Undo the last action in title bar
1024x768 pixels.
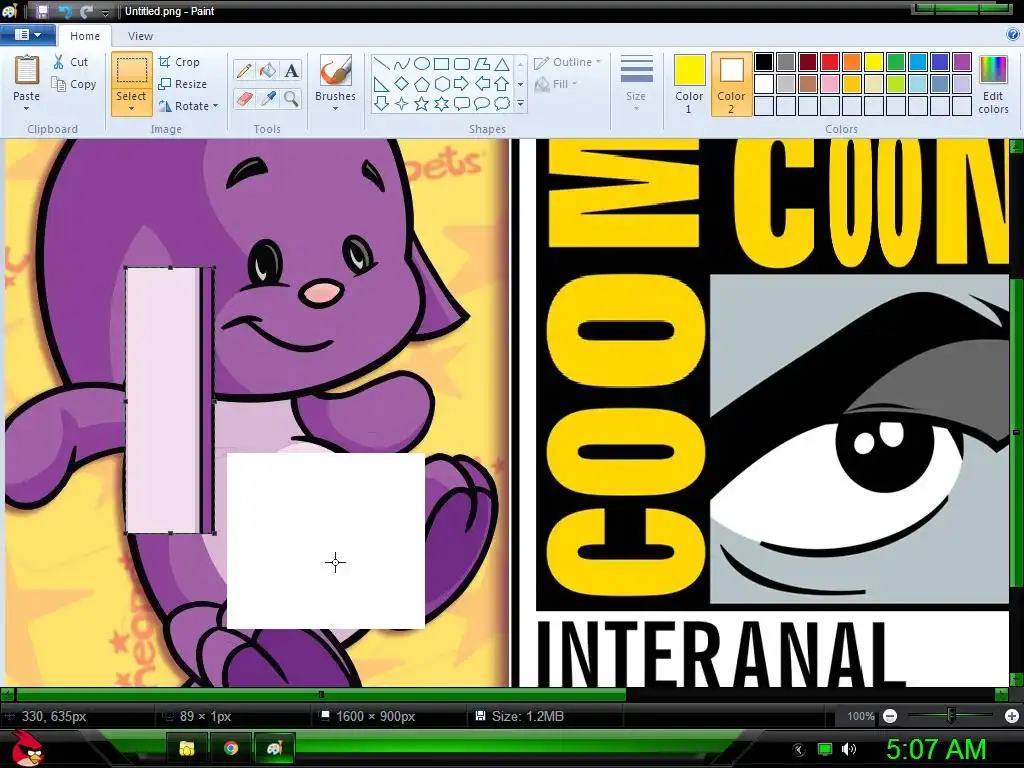pos(65,11)
